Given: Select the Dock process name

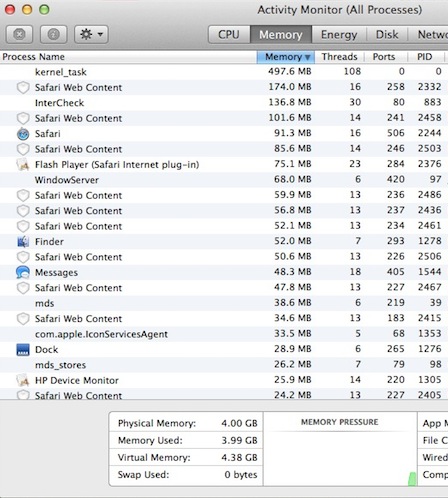Looking at the screenshot, I should (x=47, y=350).
